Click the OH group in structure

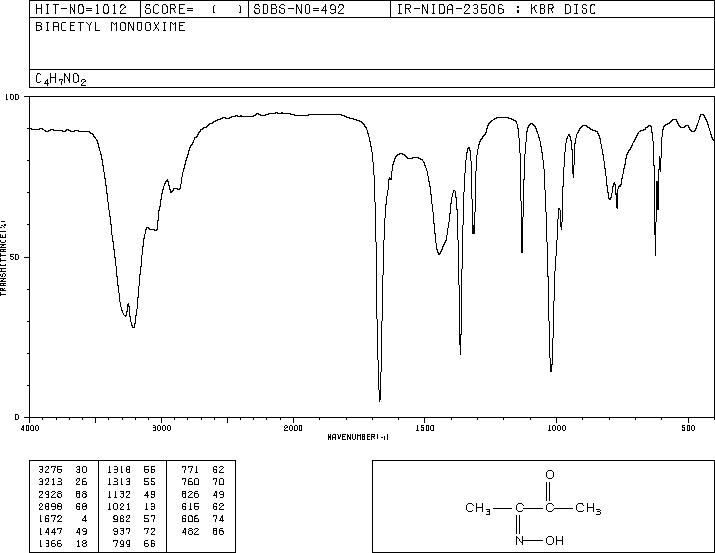coord(554,541)
